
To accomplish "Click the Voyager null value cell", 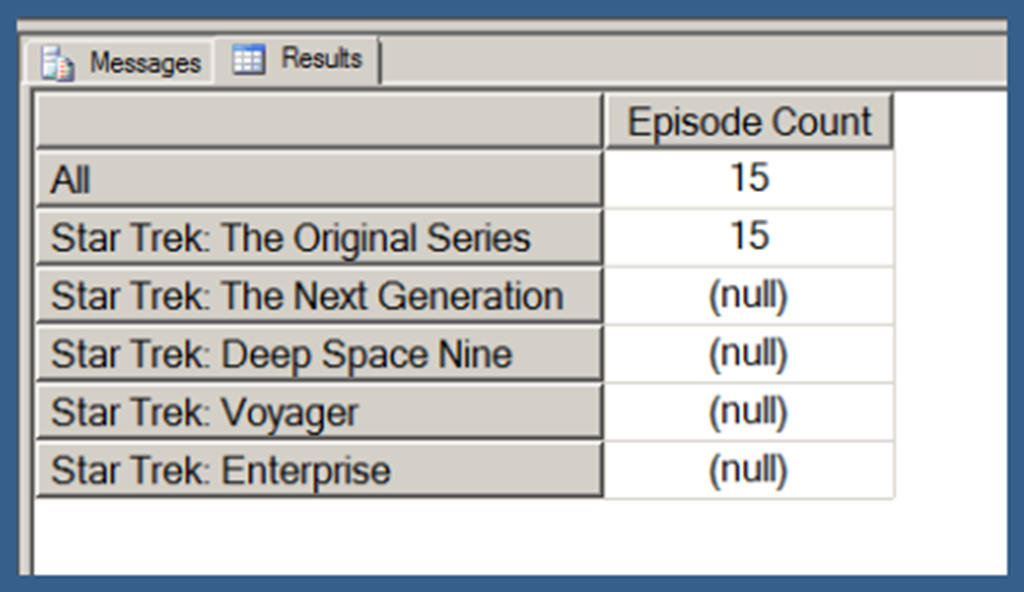I will tap(748, 412).
